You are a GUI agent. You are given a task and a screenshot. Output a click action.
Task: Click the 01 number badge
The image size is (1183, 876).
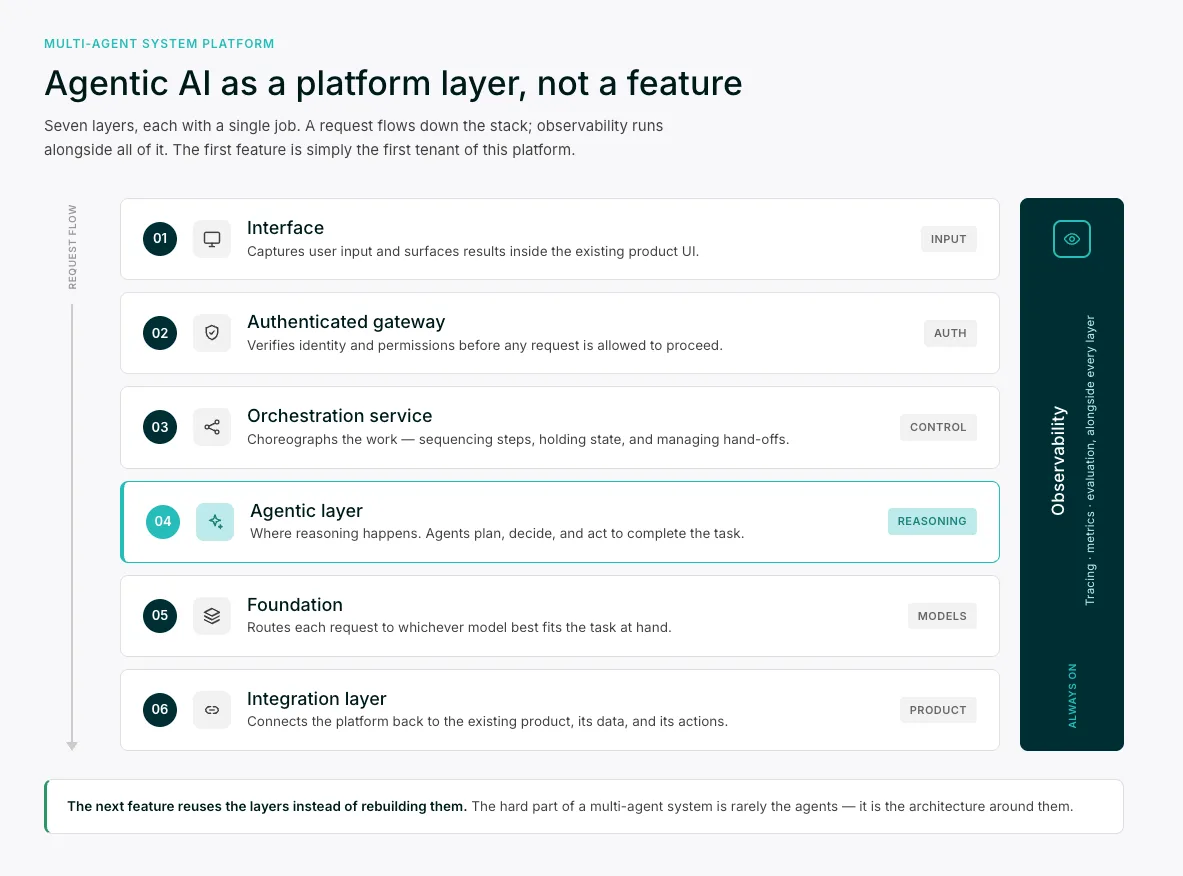click(x=160, y=239)
